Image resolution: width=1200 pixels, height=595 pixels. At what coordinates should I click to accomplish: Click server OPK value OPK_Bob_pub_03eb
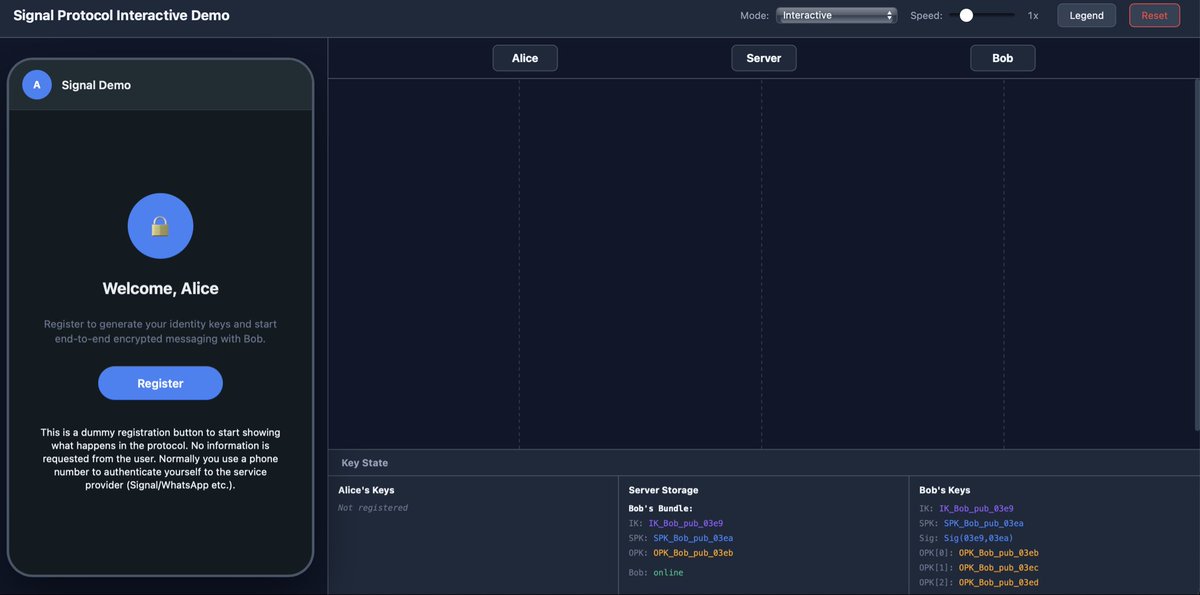pos(693,553)
